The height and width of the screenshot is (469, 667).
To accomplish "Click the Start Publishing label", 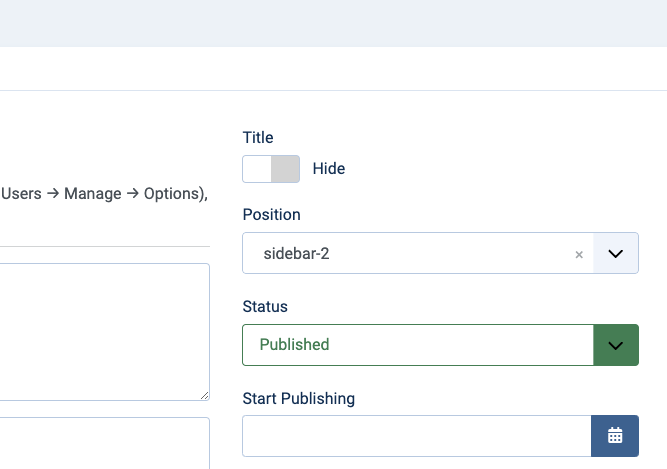I will tap(298, 398).
